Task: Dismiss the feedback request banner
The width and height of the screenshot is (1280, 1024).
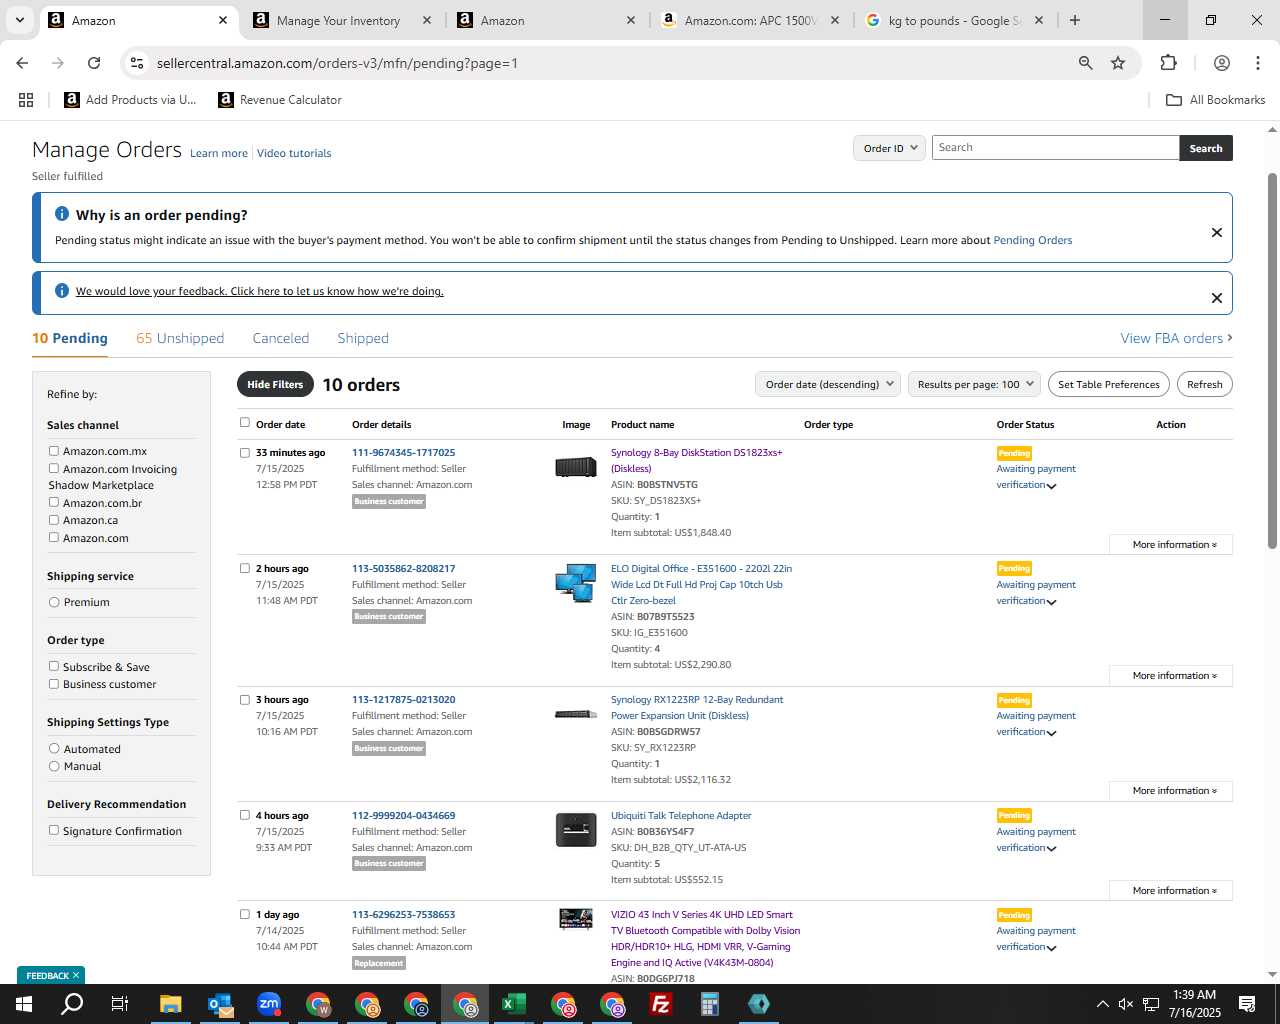Action: point(1217,298)
